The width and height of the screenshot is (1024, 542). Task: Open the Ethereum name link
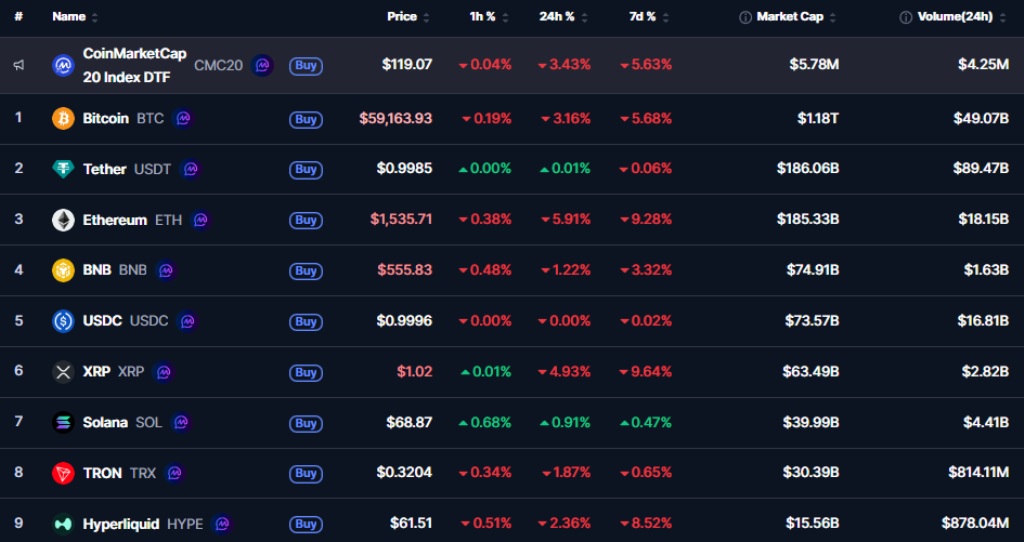(115, 220)
